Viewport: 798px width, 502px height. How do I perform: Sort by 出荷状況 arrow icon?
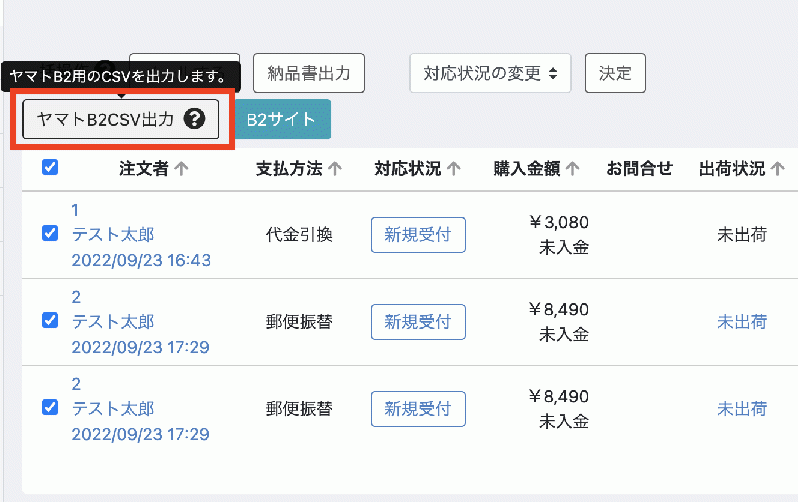778,169
